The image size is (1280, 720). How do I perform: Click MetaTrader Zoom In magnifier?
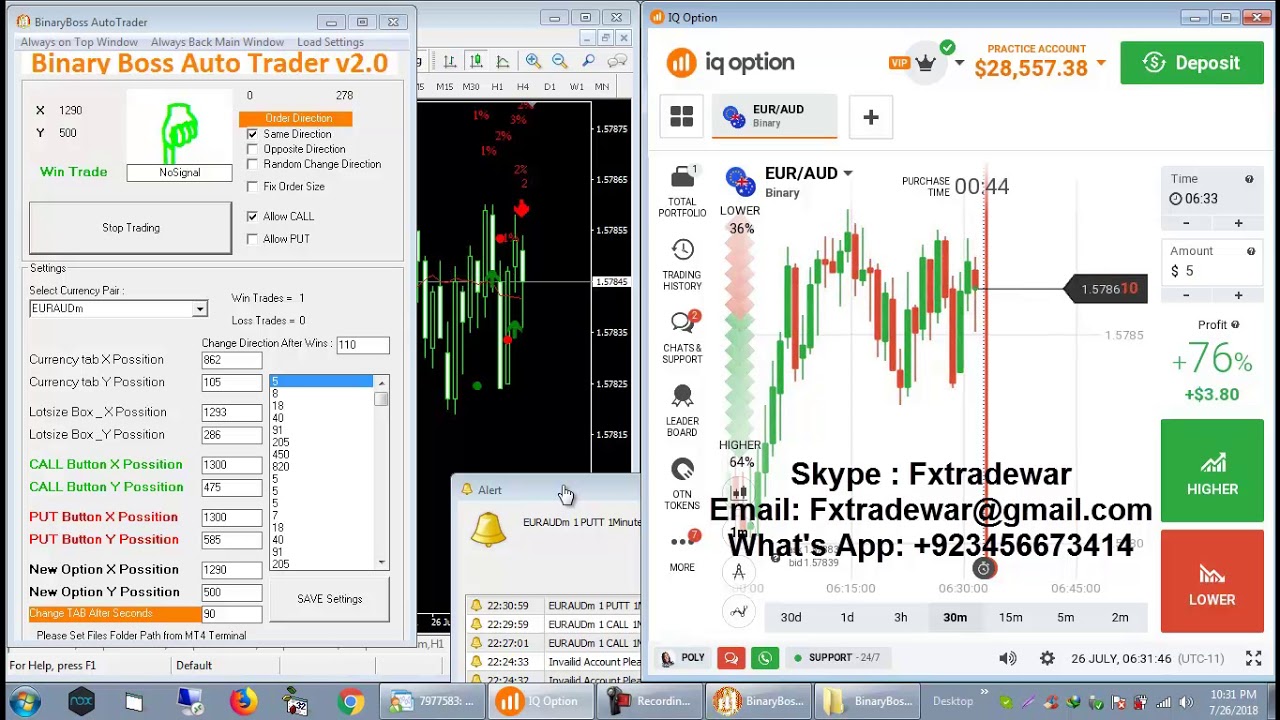click(533, 62)
